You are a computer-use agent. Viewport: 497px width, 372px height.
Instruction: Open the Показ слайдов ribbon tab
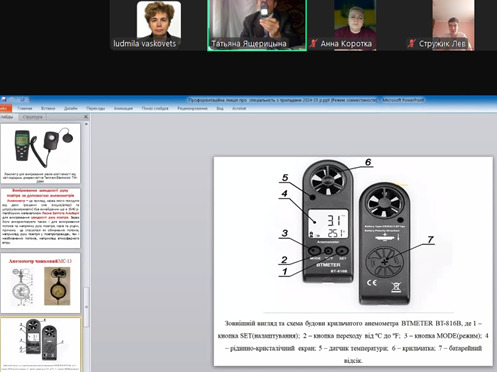click(x=155, y=108)
